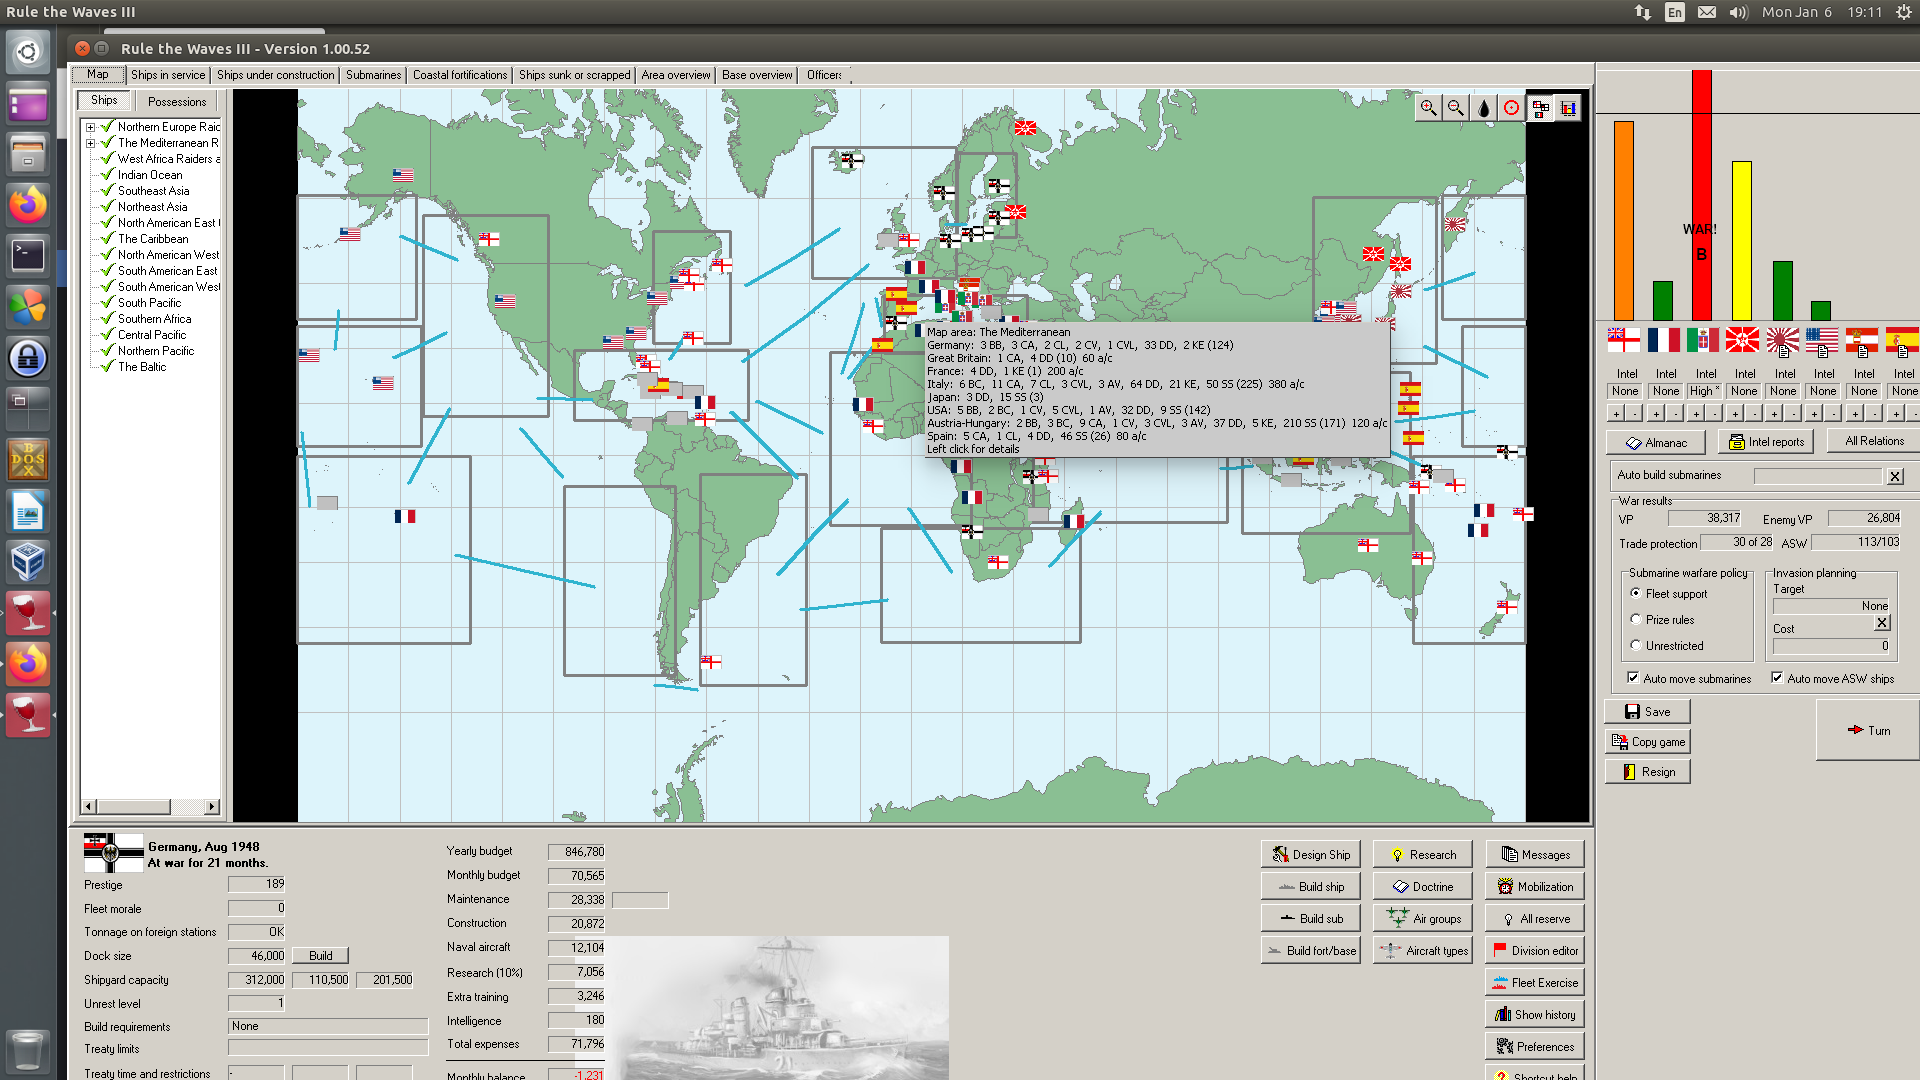Click the Turn button
The width and height of the screenshot is (1920, 1080).
click(1868, 730)
